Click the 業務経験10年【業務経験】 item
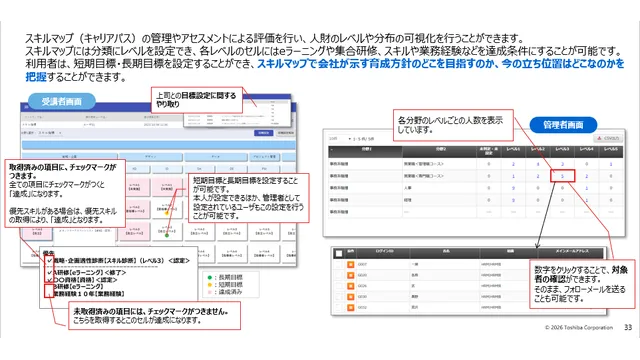This screenshot has height=360, width=640. coord(89,293)
